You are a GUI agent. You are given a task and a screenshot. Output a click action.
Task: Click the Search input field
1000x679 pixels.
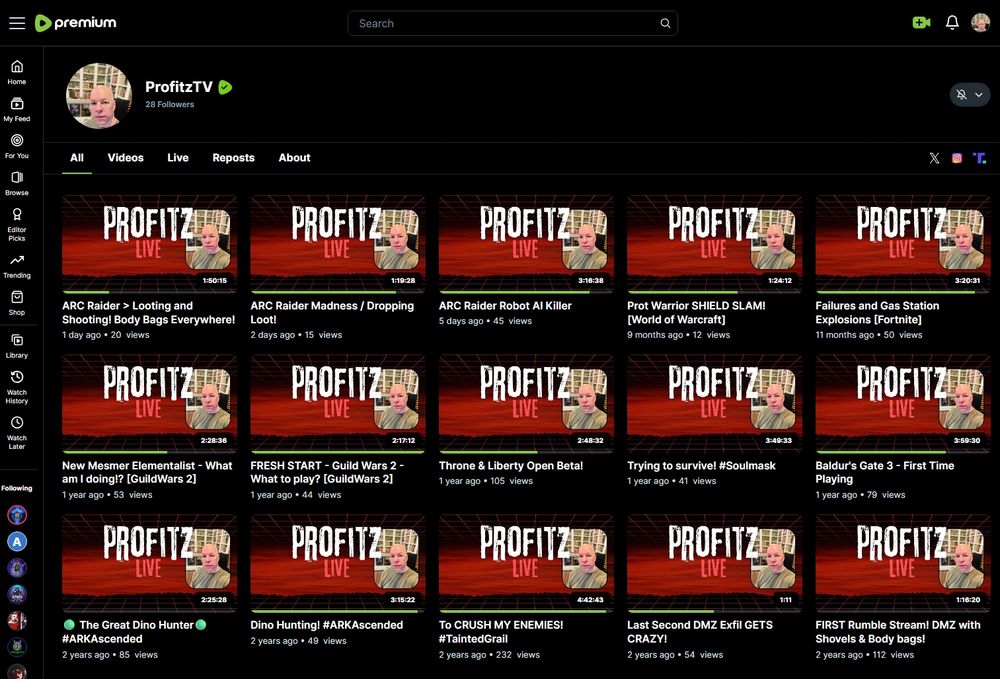[512, 24]
